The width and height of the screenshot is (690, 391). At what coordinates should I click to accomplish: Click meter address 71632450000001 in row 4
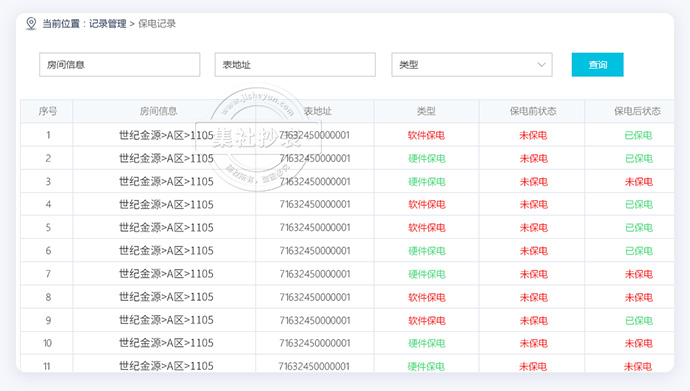click(315, 205)
